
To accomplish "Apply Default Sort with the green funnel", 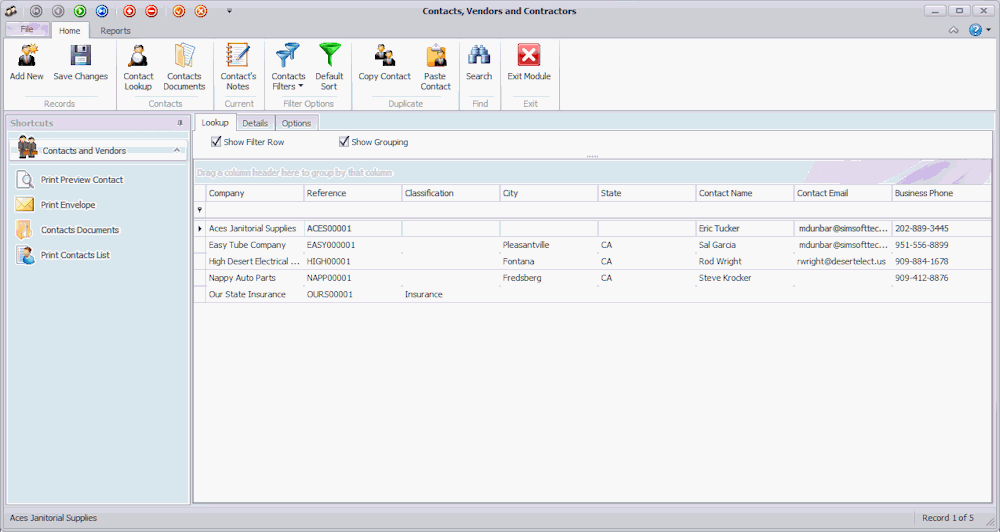I will coord(329,56).
